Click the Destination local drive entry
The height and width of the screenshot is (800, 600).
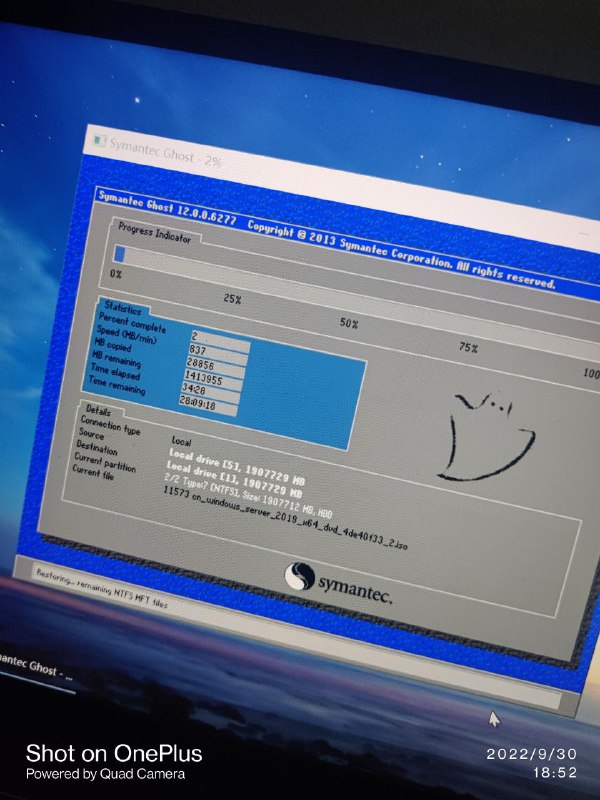pyautogui.click(x=234, y=479)
